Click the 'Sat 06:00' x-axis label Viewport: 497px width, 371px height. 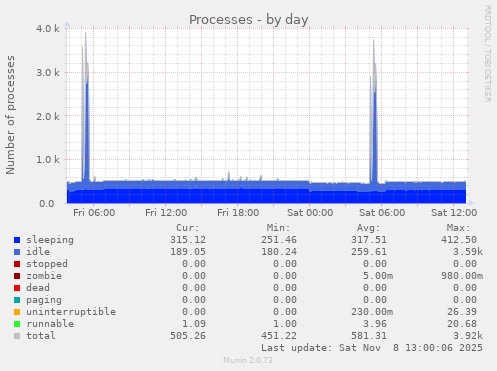[x=382, y=213]
